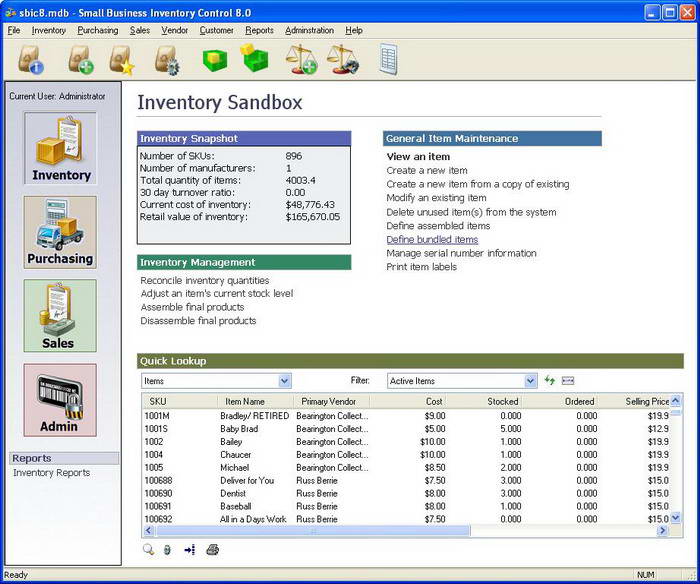
Task: Click Assemble final products link
Action: 192,307
